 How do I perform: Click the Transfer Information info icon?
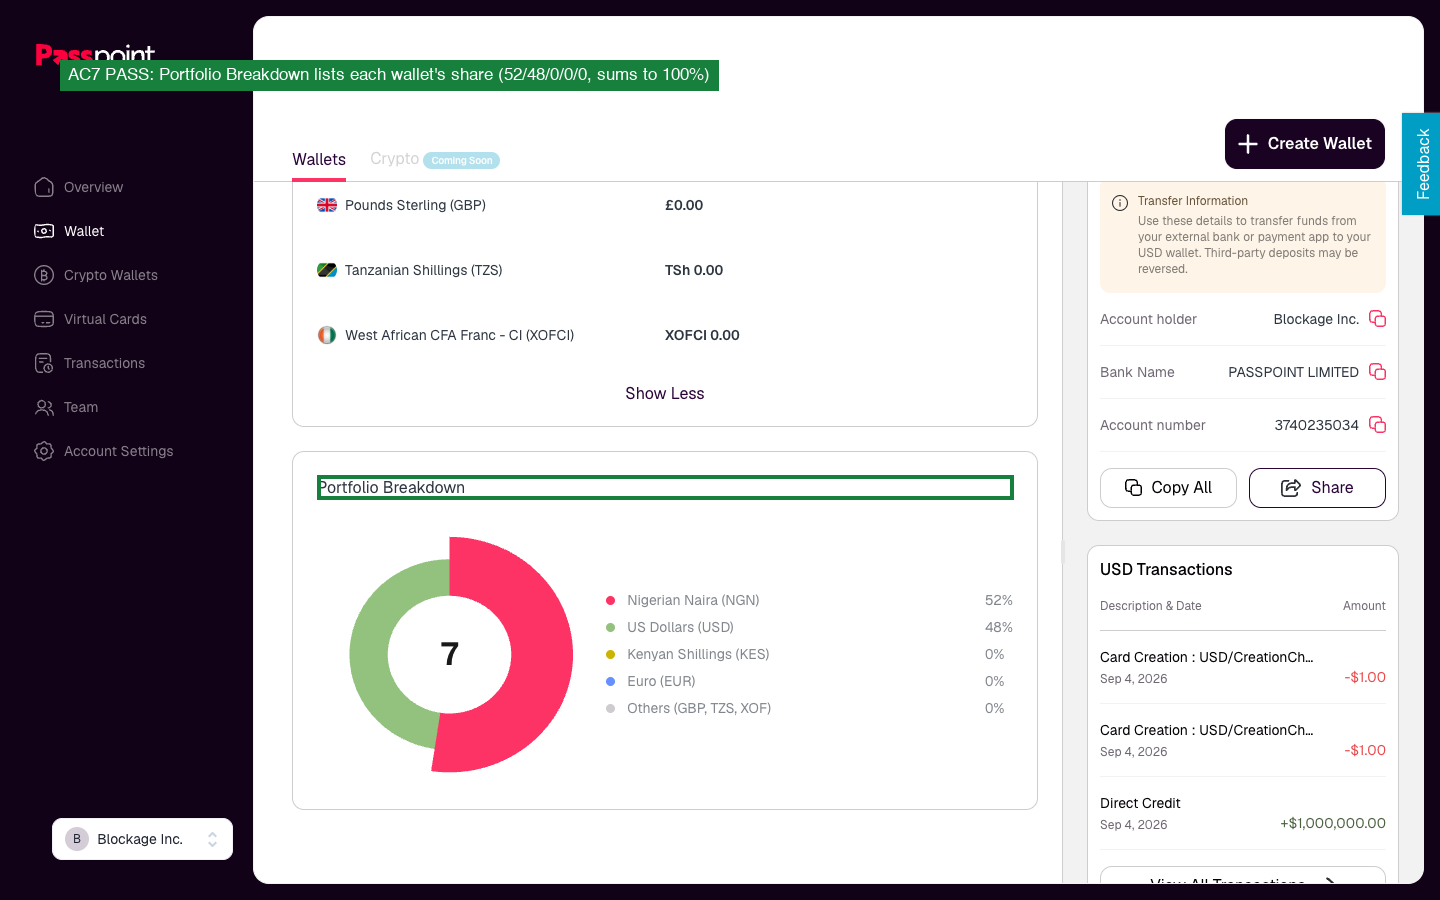[1120, 203]
